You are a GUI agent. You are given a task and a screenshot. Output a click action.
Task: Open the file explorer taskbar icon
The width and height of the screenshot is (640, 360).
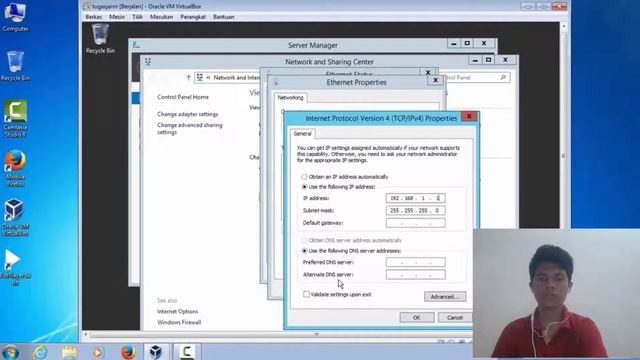click(69, 352)
